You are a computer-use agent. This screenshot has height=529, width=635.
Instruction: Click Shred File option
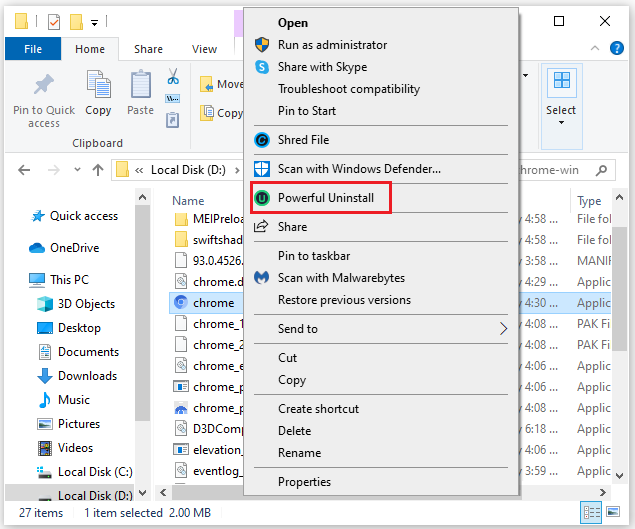point(303,140)
